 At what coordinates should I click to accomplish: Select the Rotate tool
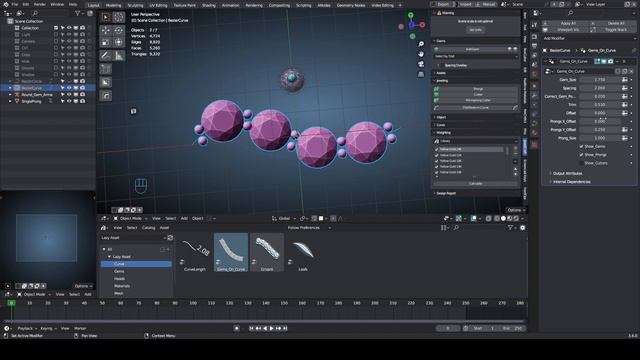pyautogui.click(x=119, y=30)
